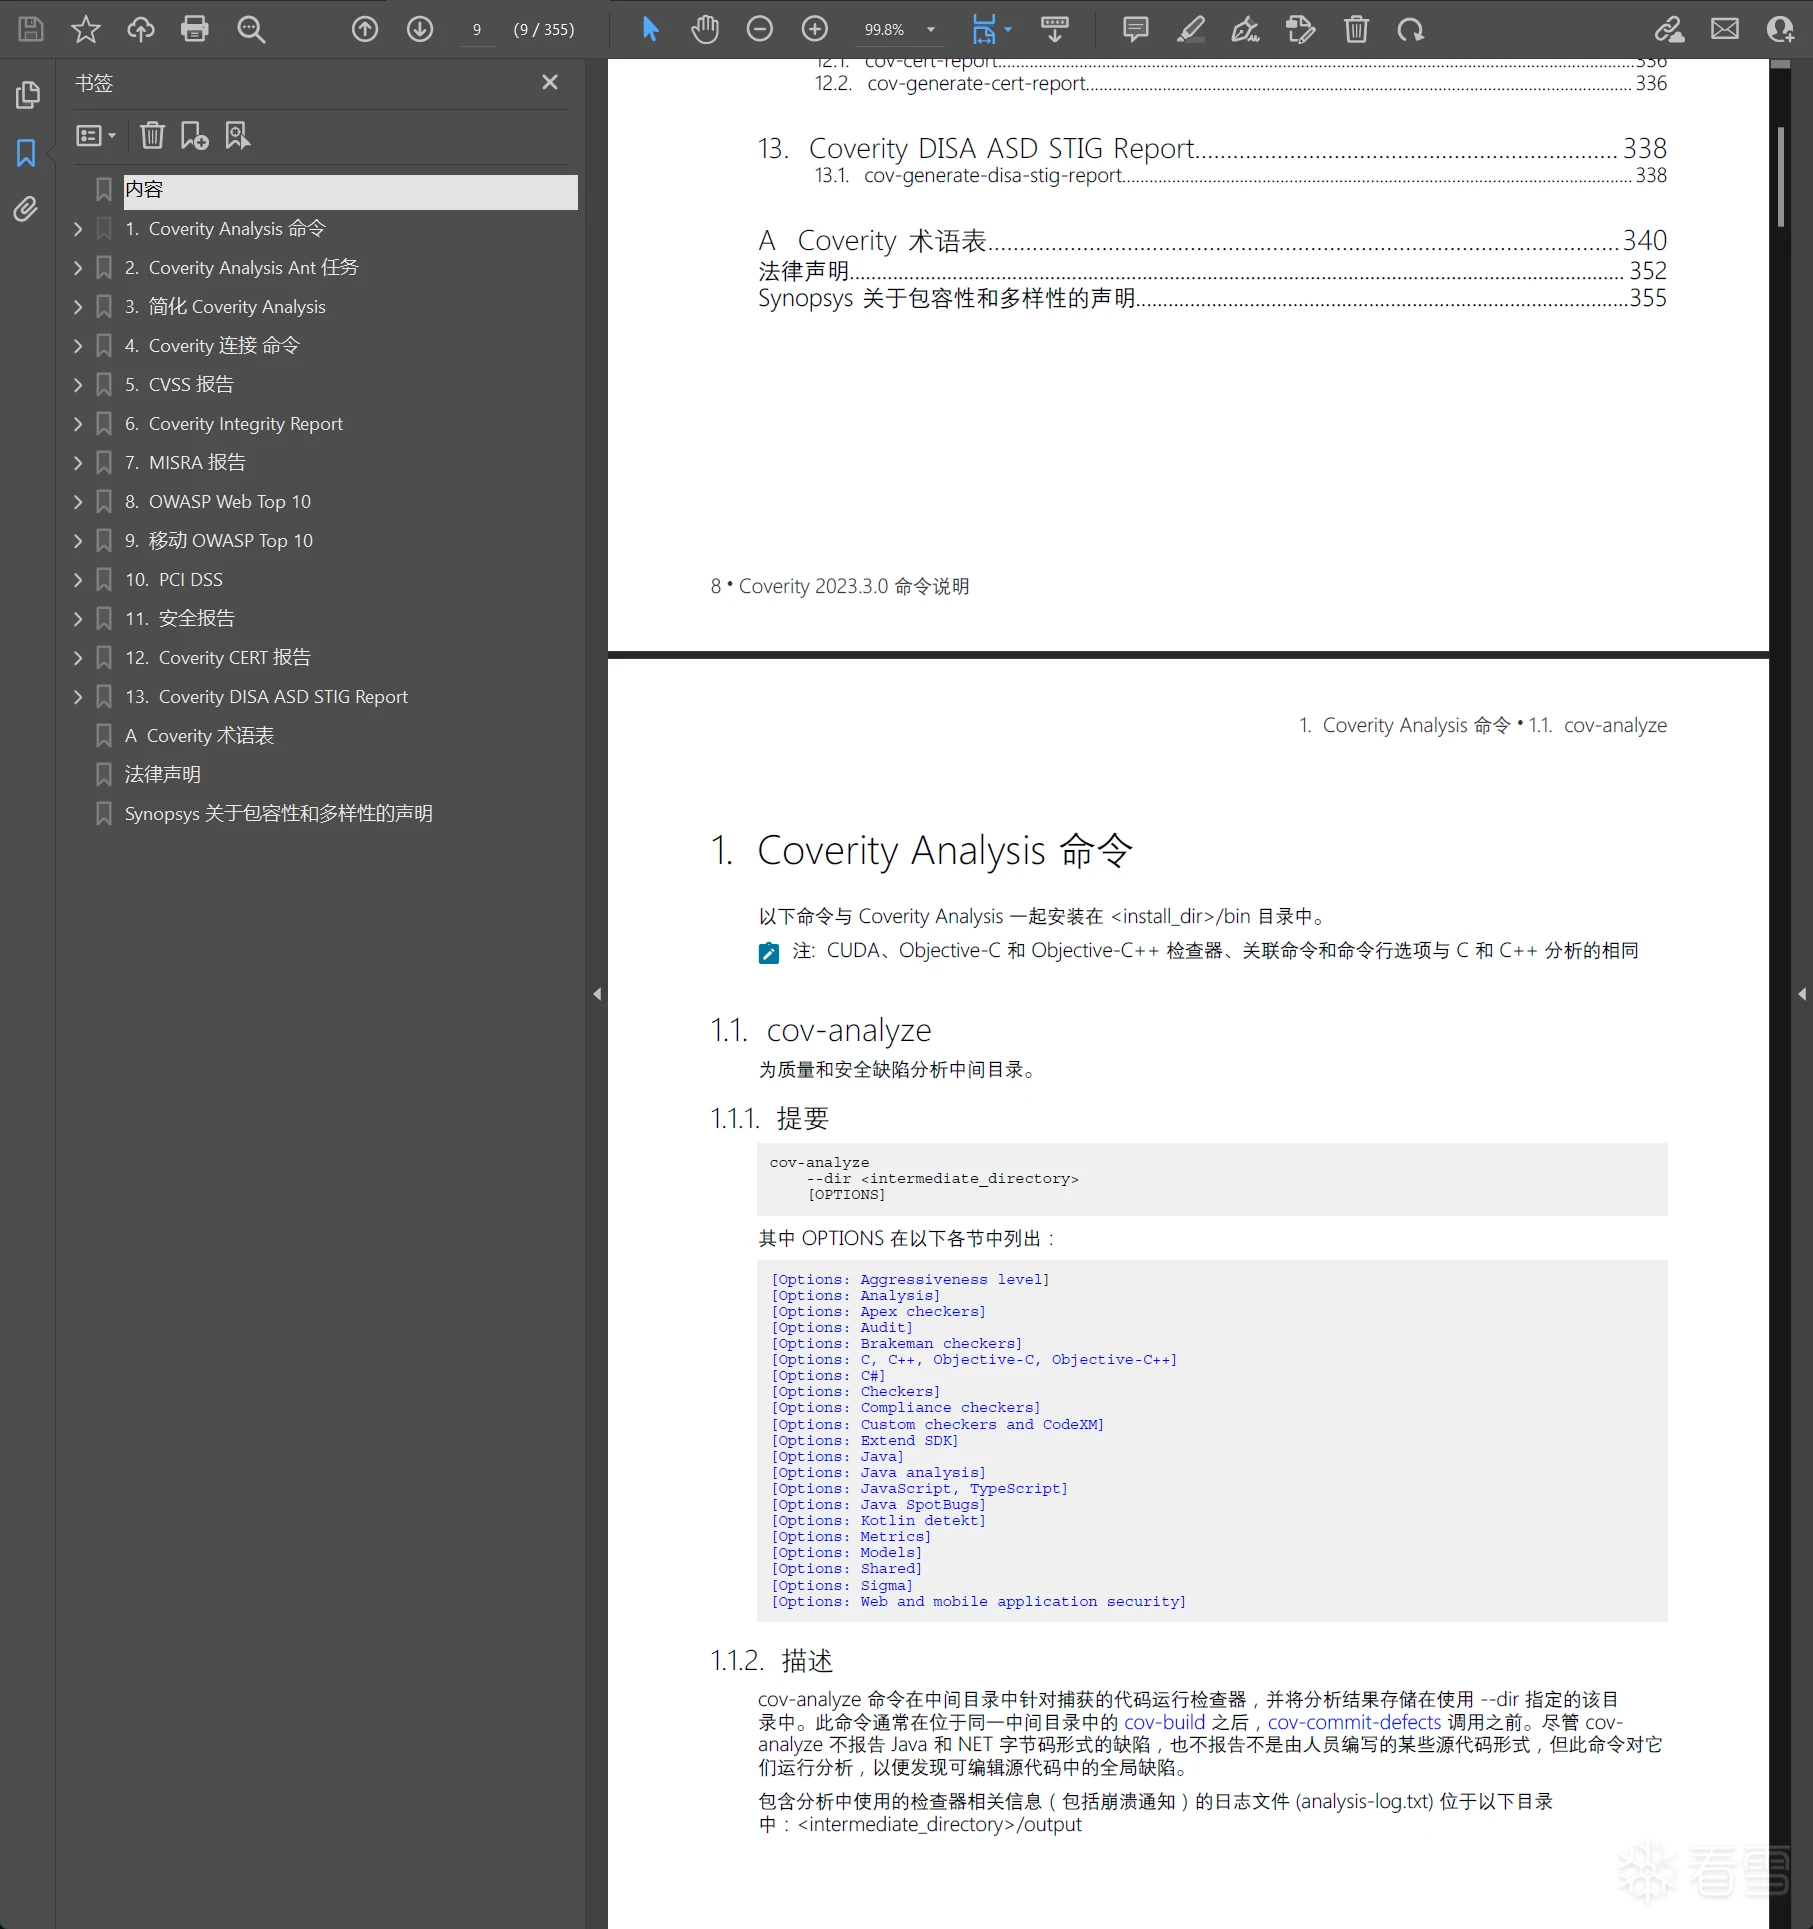The image size is (1813, 1929).
Task: Collapse left panel with the arrow handle
Action: point(597,994)
